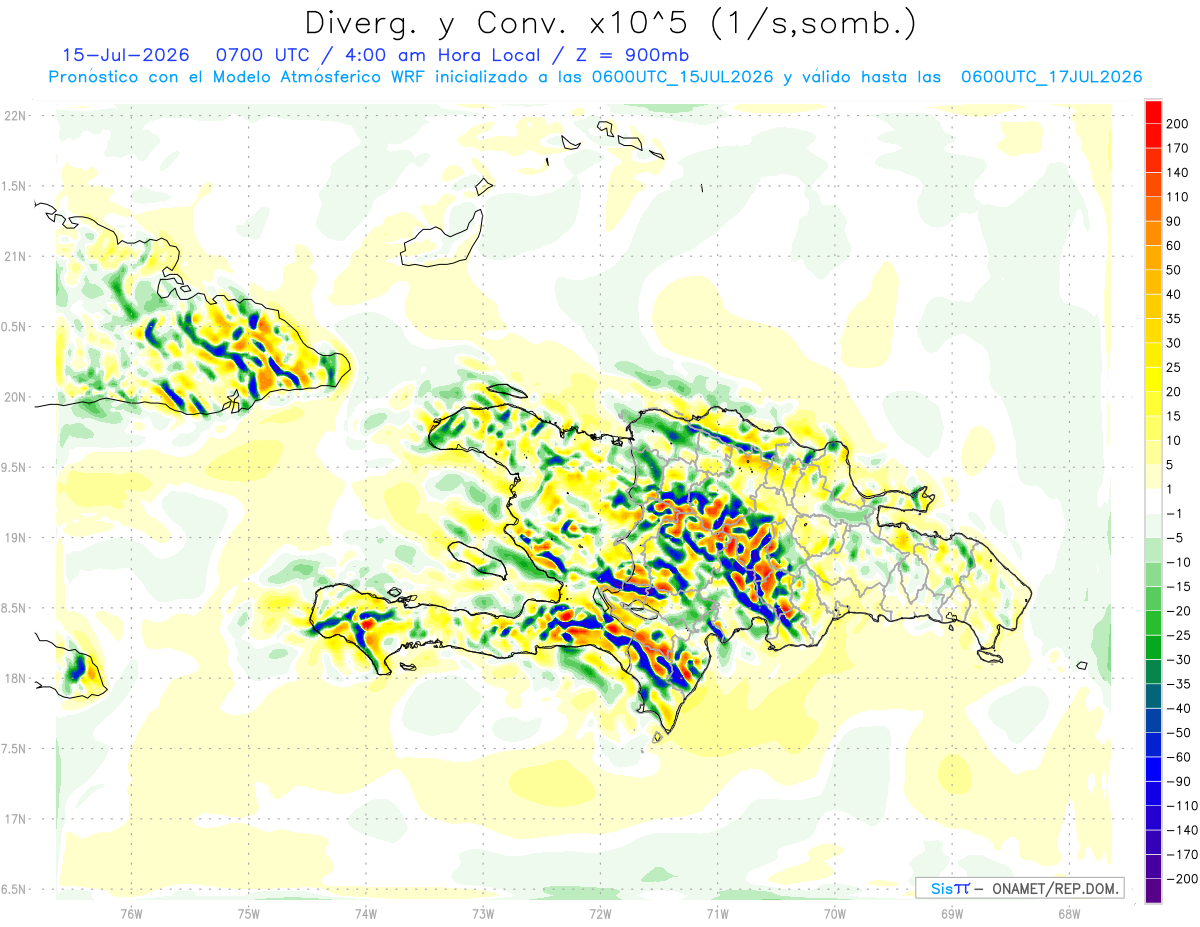Click colorbar label '30'
Image resolution: width=1200 pixels, height=927 pixels.
1175,343
